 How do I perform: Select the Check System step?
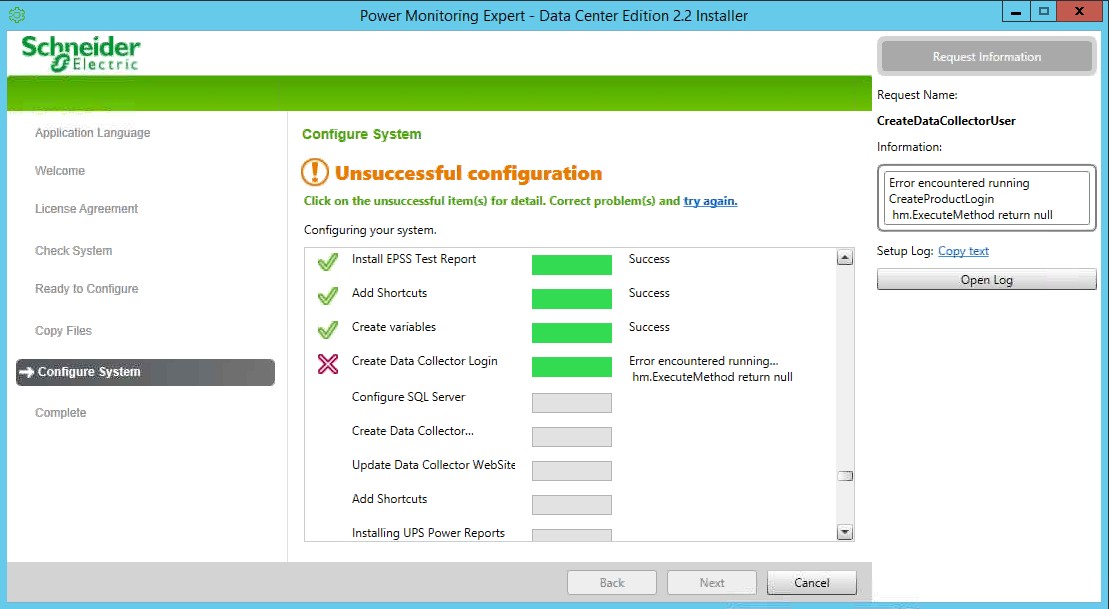pyautogui.click(x=74, y=251)
